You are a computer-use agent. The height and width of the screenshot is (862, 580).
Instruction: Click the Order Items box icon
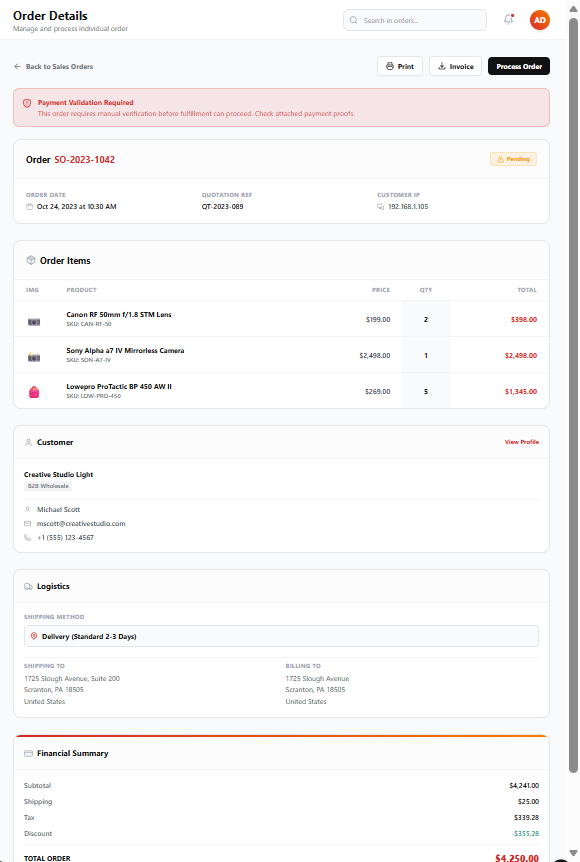(x=31, y=260)
